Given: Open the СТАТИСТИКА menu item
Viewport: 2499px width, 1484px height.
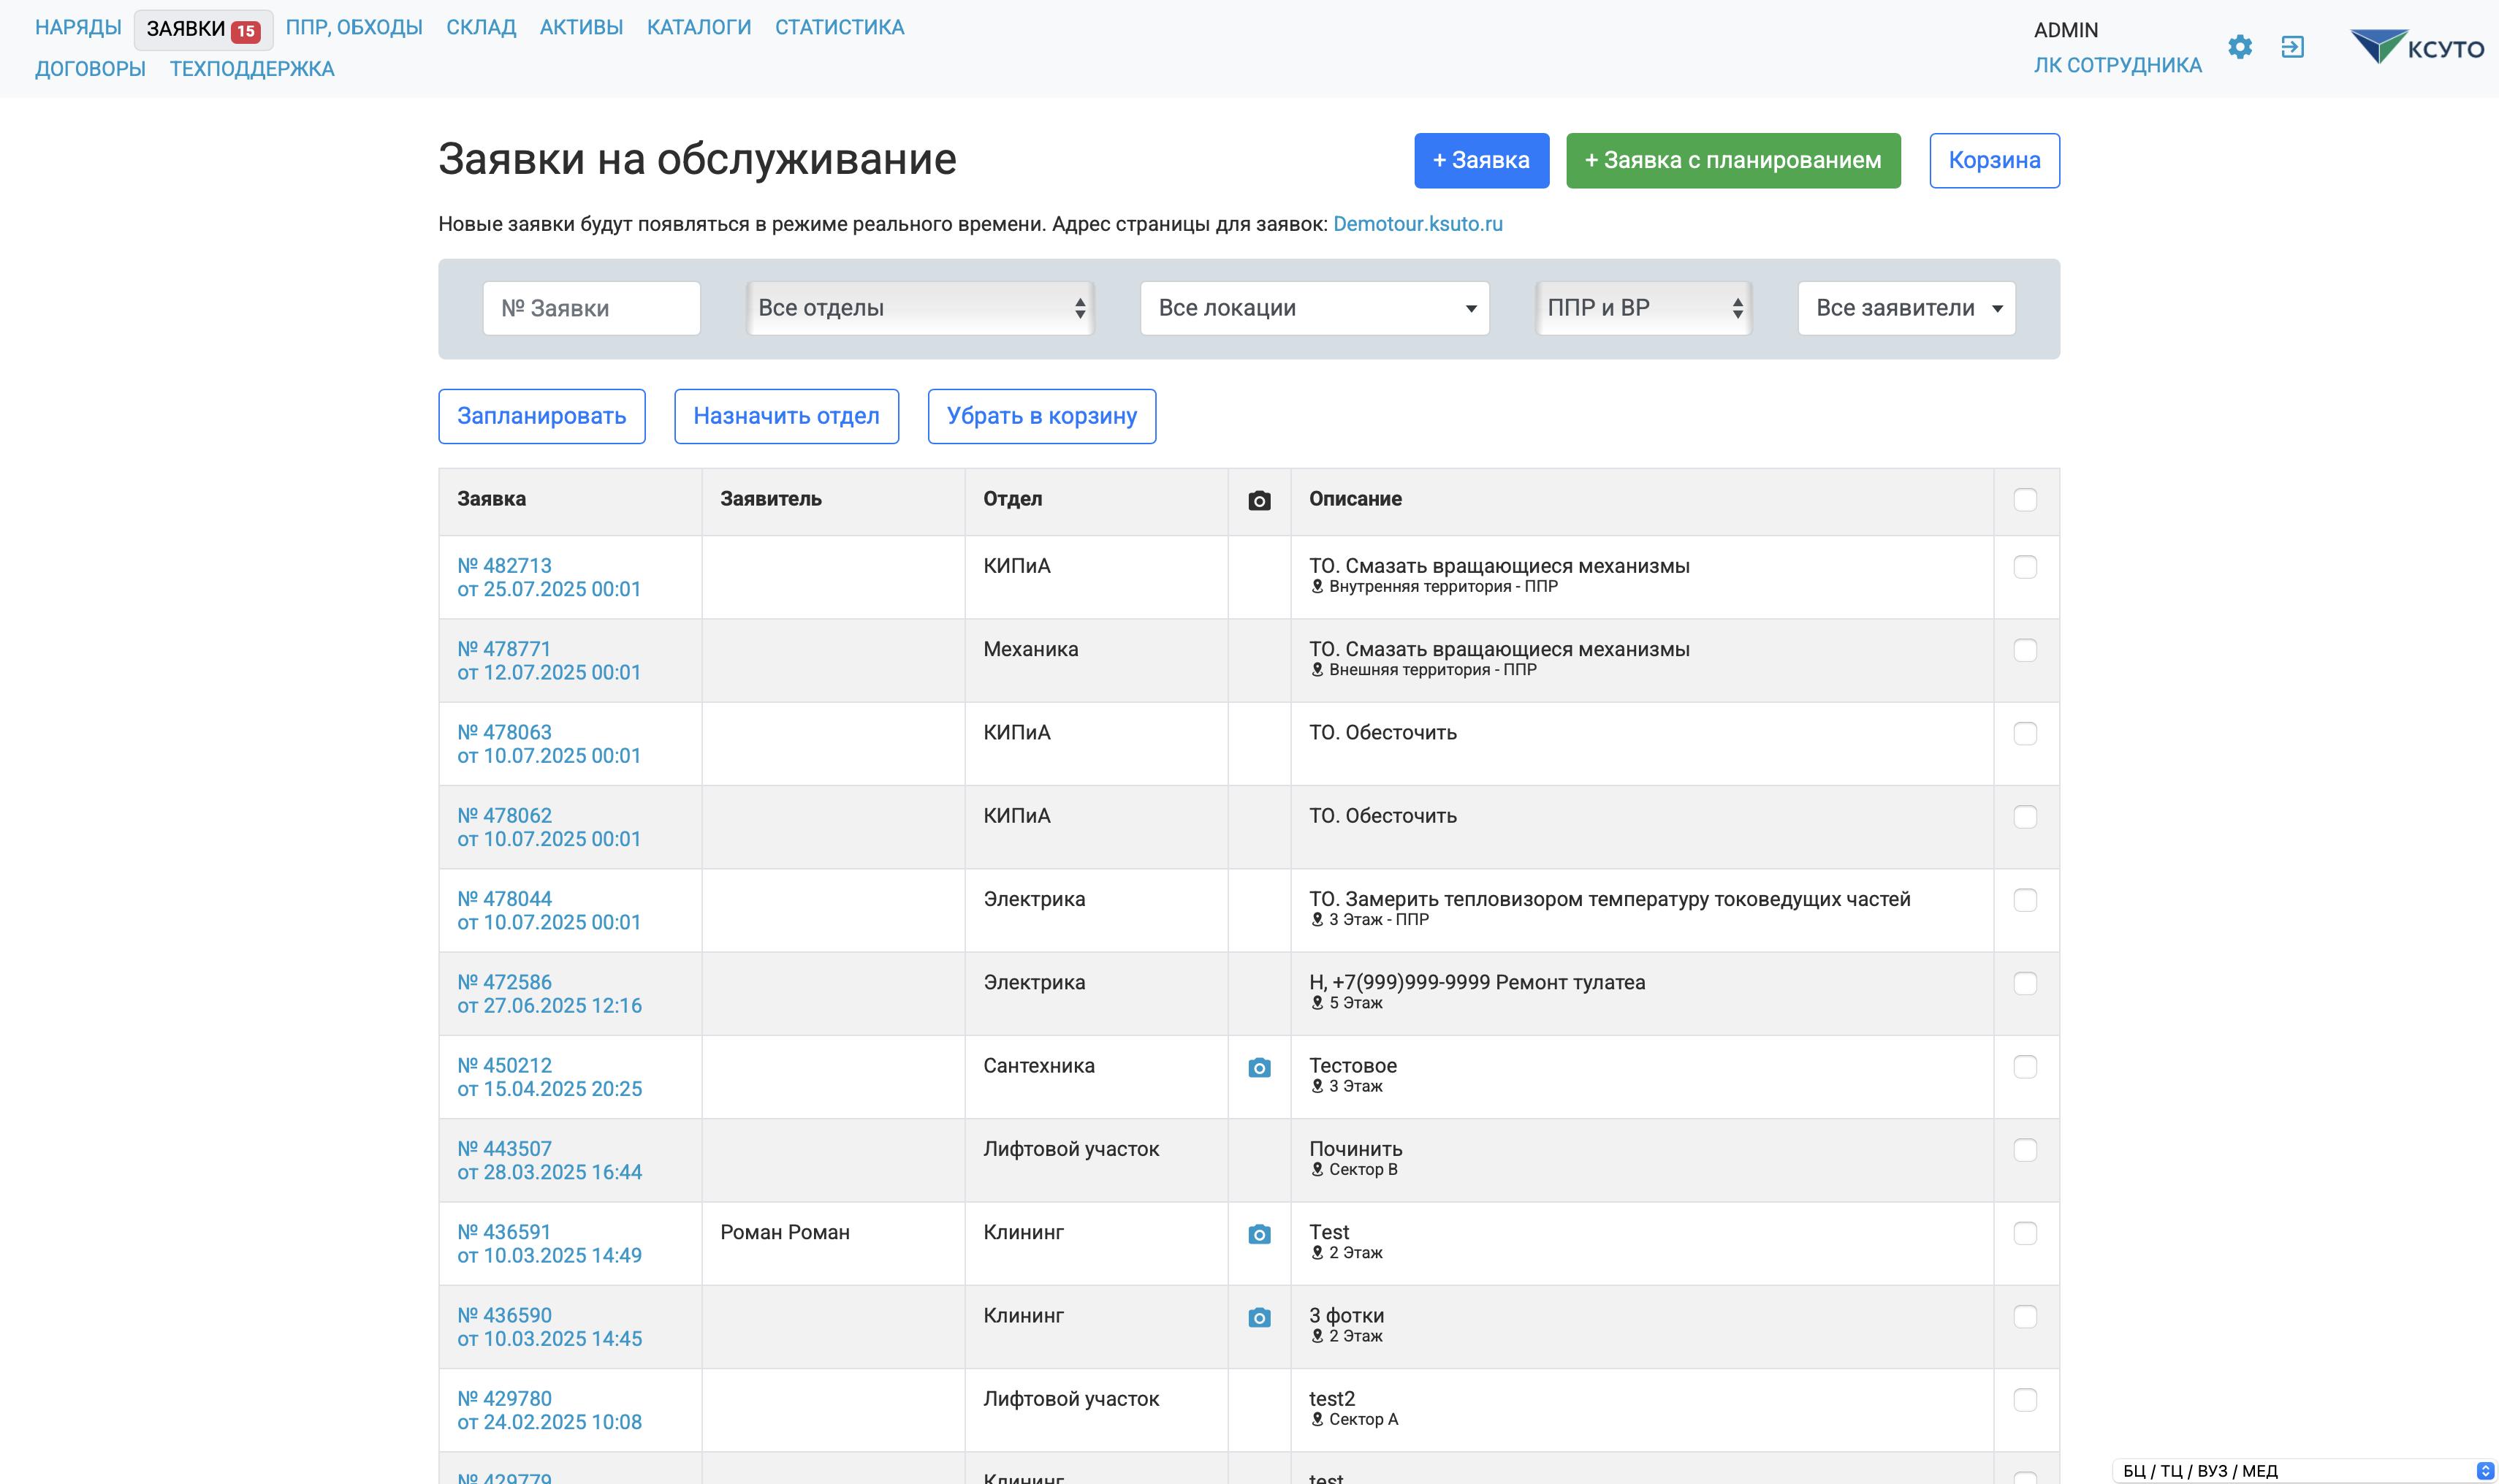Looking at the screenshot, I should click(839, 27).
